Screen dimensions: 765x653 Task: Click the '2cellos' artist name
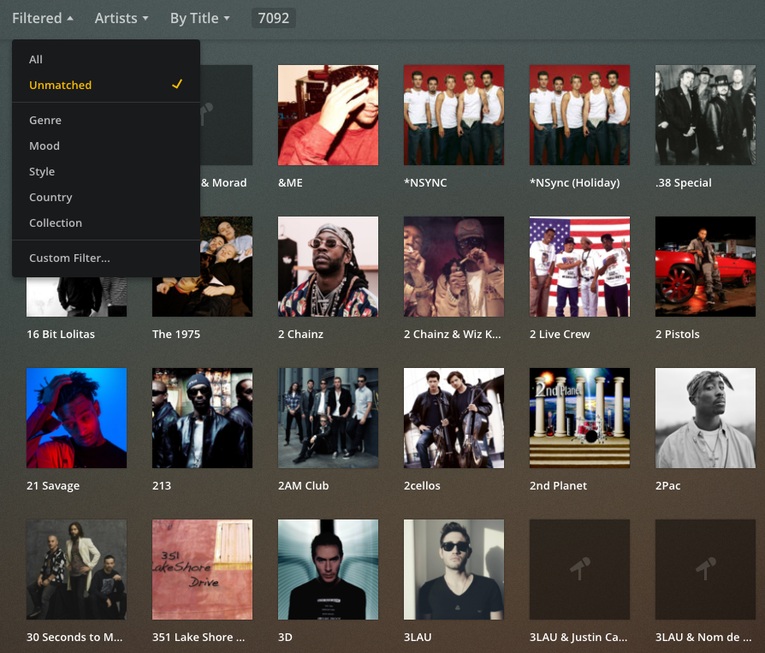coord(422,486)
